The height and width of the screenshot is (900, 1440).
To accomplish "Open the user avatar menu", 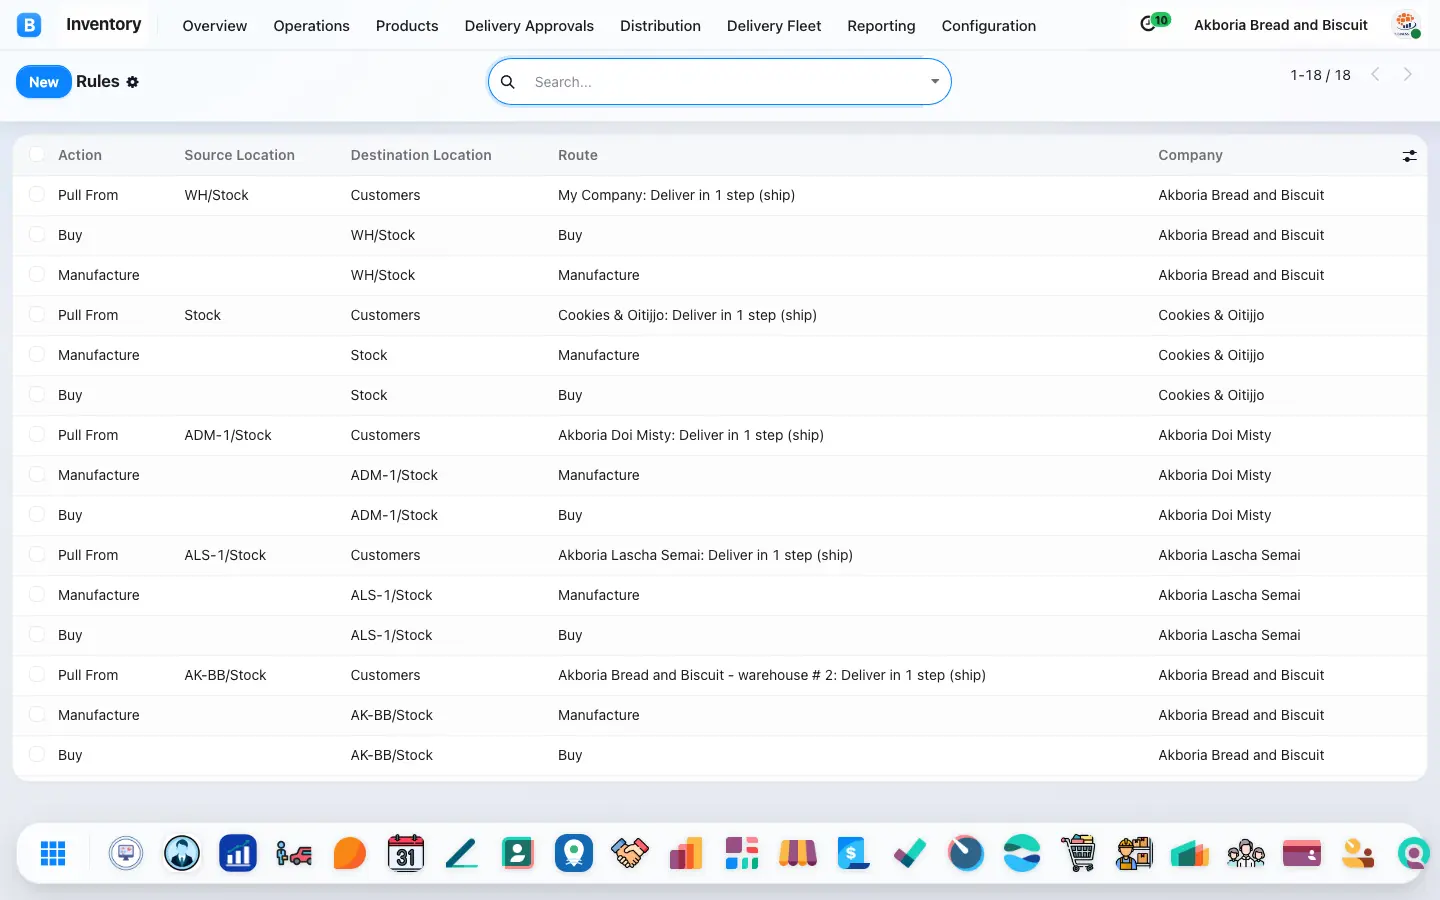I will coord(1406,25).
